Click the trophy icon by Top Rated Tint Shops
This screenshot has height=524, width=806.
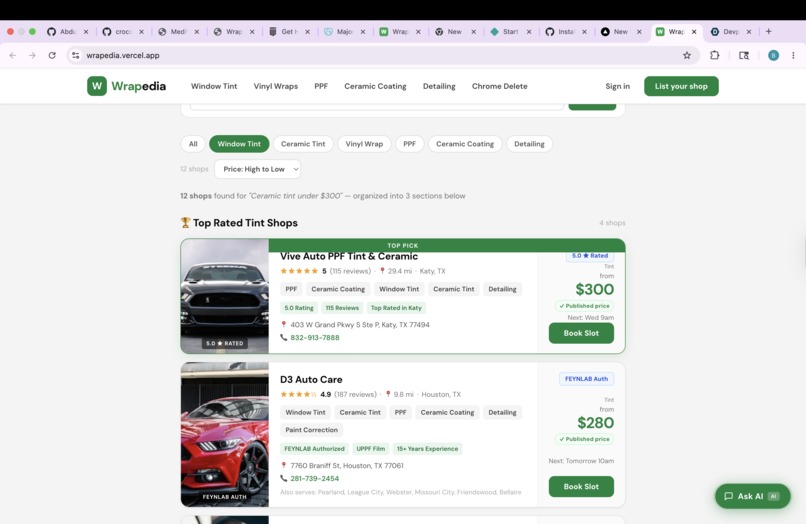(186, 222)
